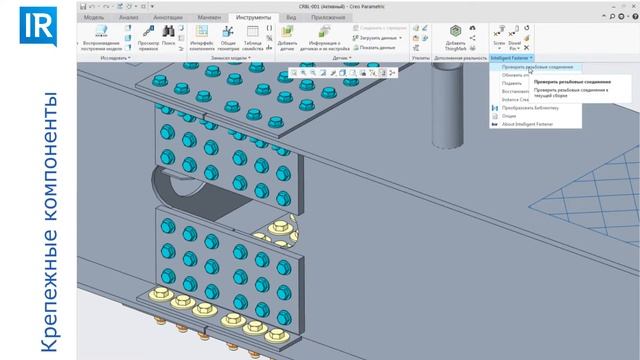
Task: Click the model playback (Воспроизведение) icon
Action: coord(101,31)
